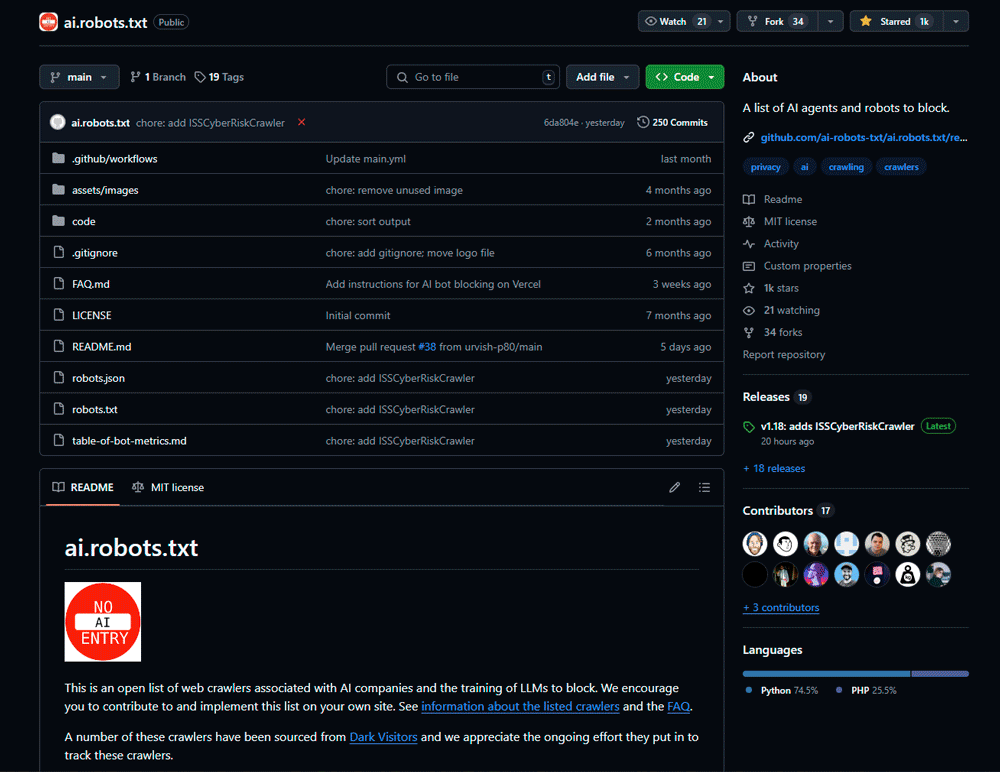The width and height of the screenshot is (1000, 772).
Task: Open pull request #38 link
Action: click(427, 346)
